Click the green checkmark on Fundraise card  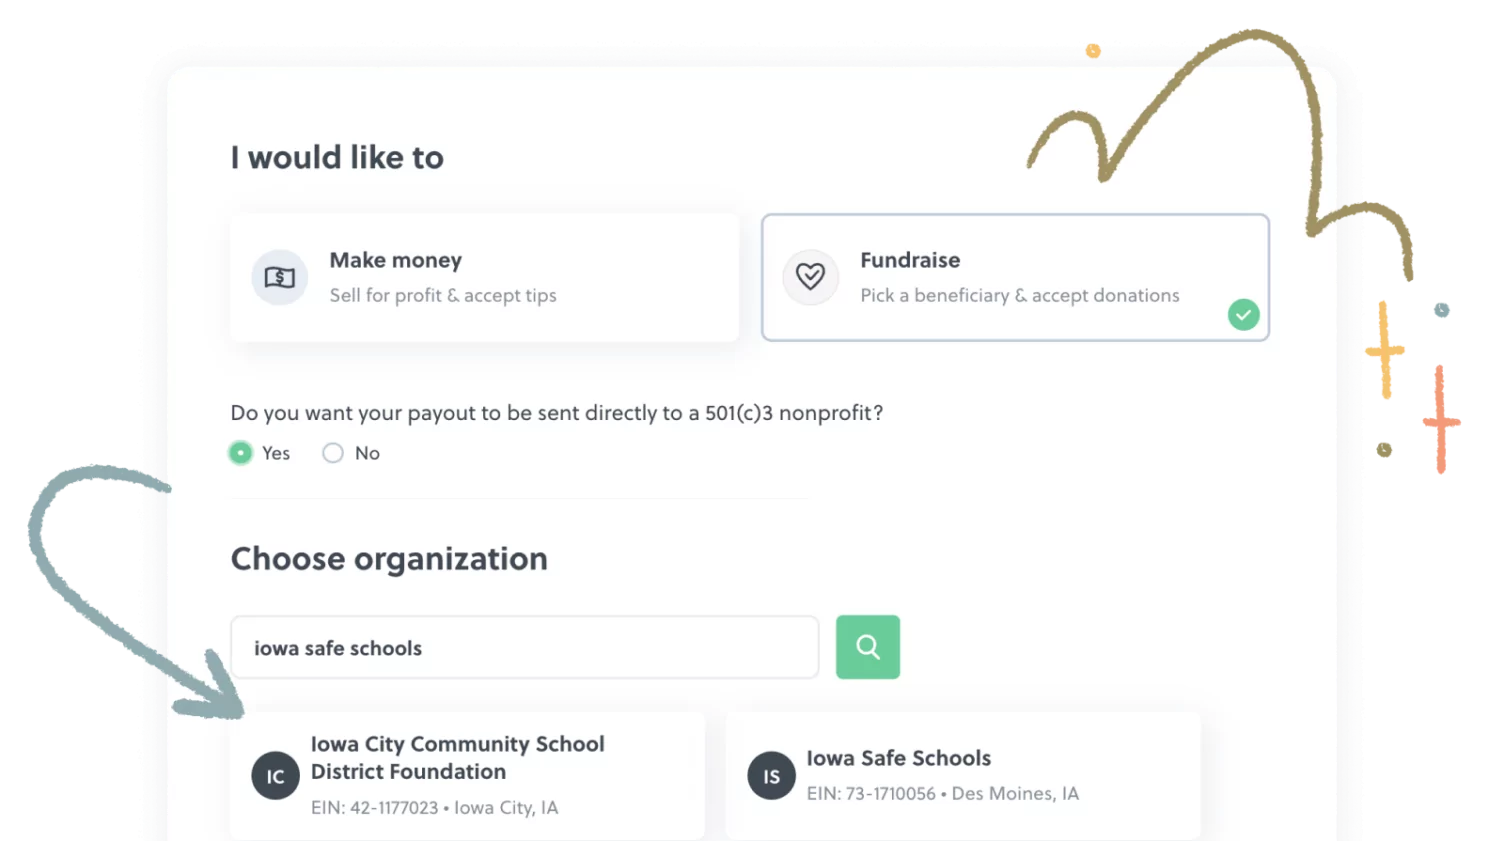coord(1243,315)
